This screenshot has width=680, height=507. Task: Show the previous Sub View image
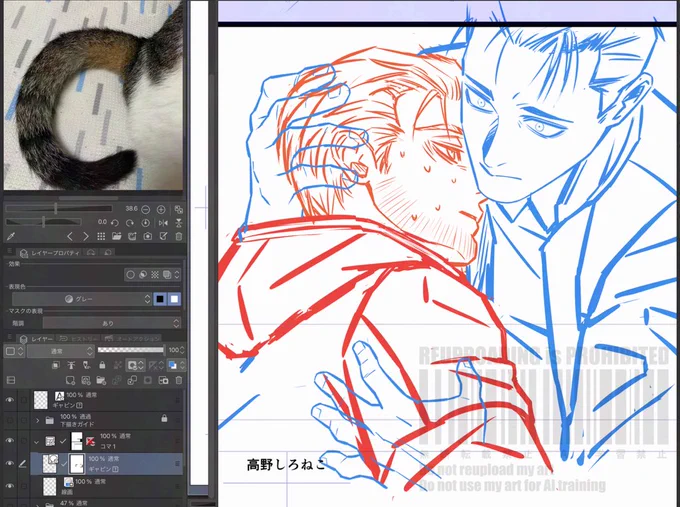[70, 236]
